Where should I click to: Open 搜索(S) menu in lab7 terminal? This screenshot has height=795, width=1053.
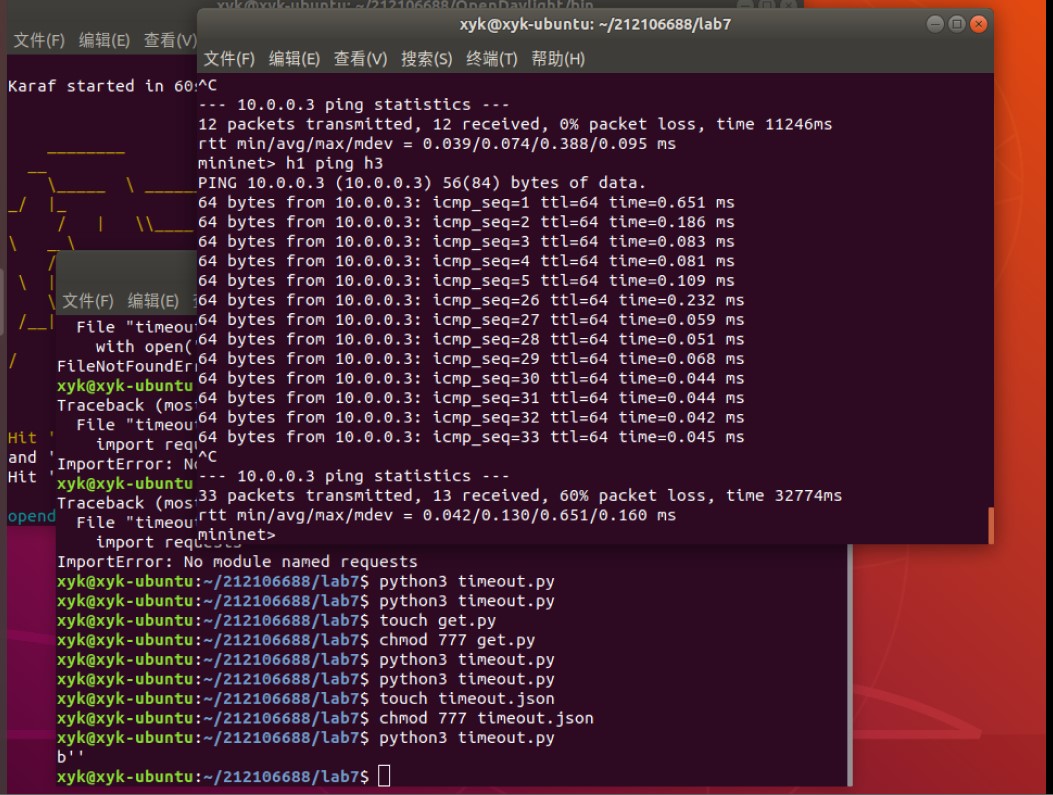(426, 59)
